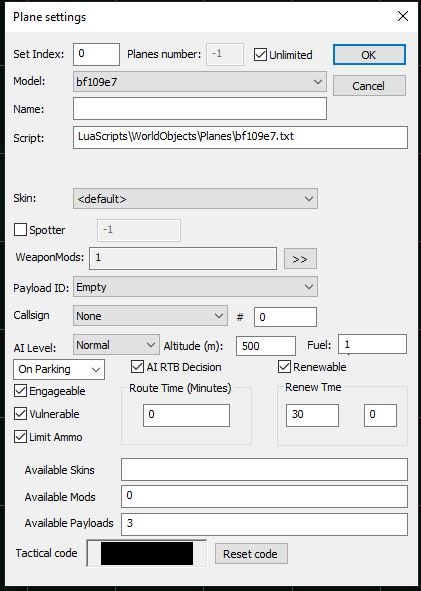Open the Payload ID dropdown
The image size is (421, 591).
195,287
